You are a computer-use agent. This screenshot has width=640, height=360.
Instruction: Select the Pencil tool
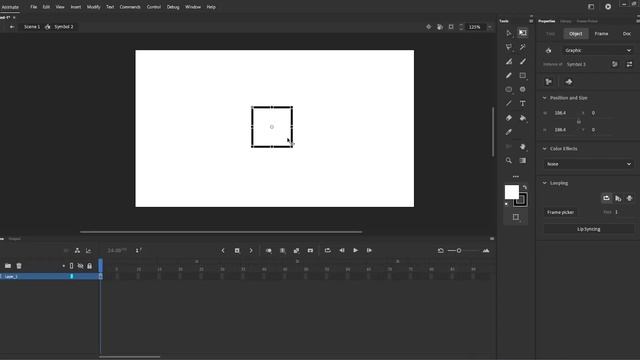(509, 76)
